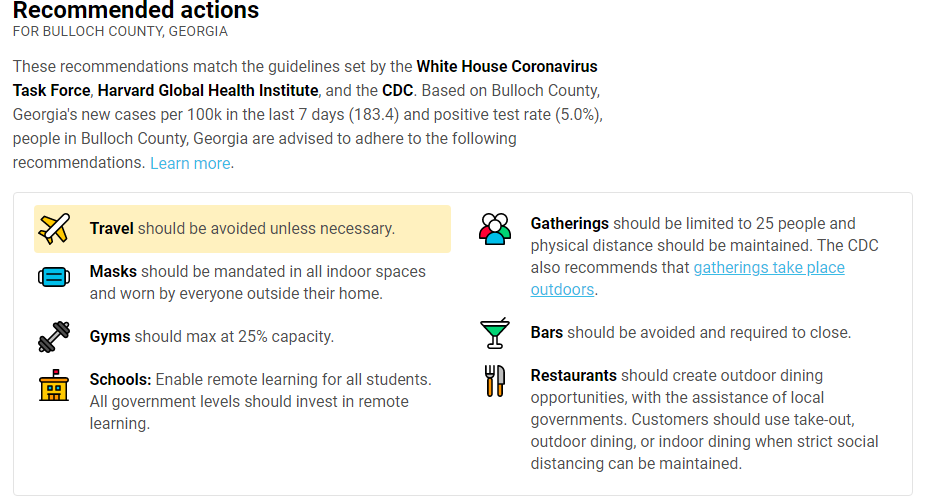The image size is (925, 503).
Task: Click the Recommended actions heading
Action: pyautogui.click(x=136, y=10)
